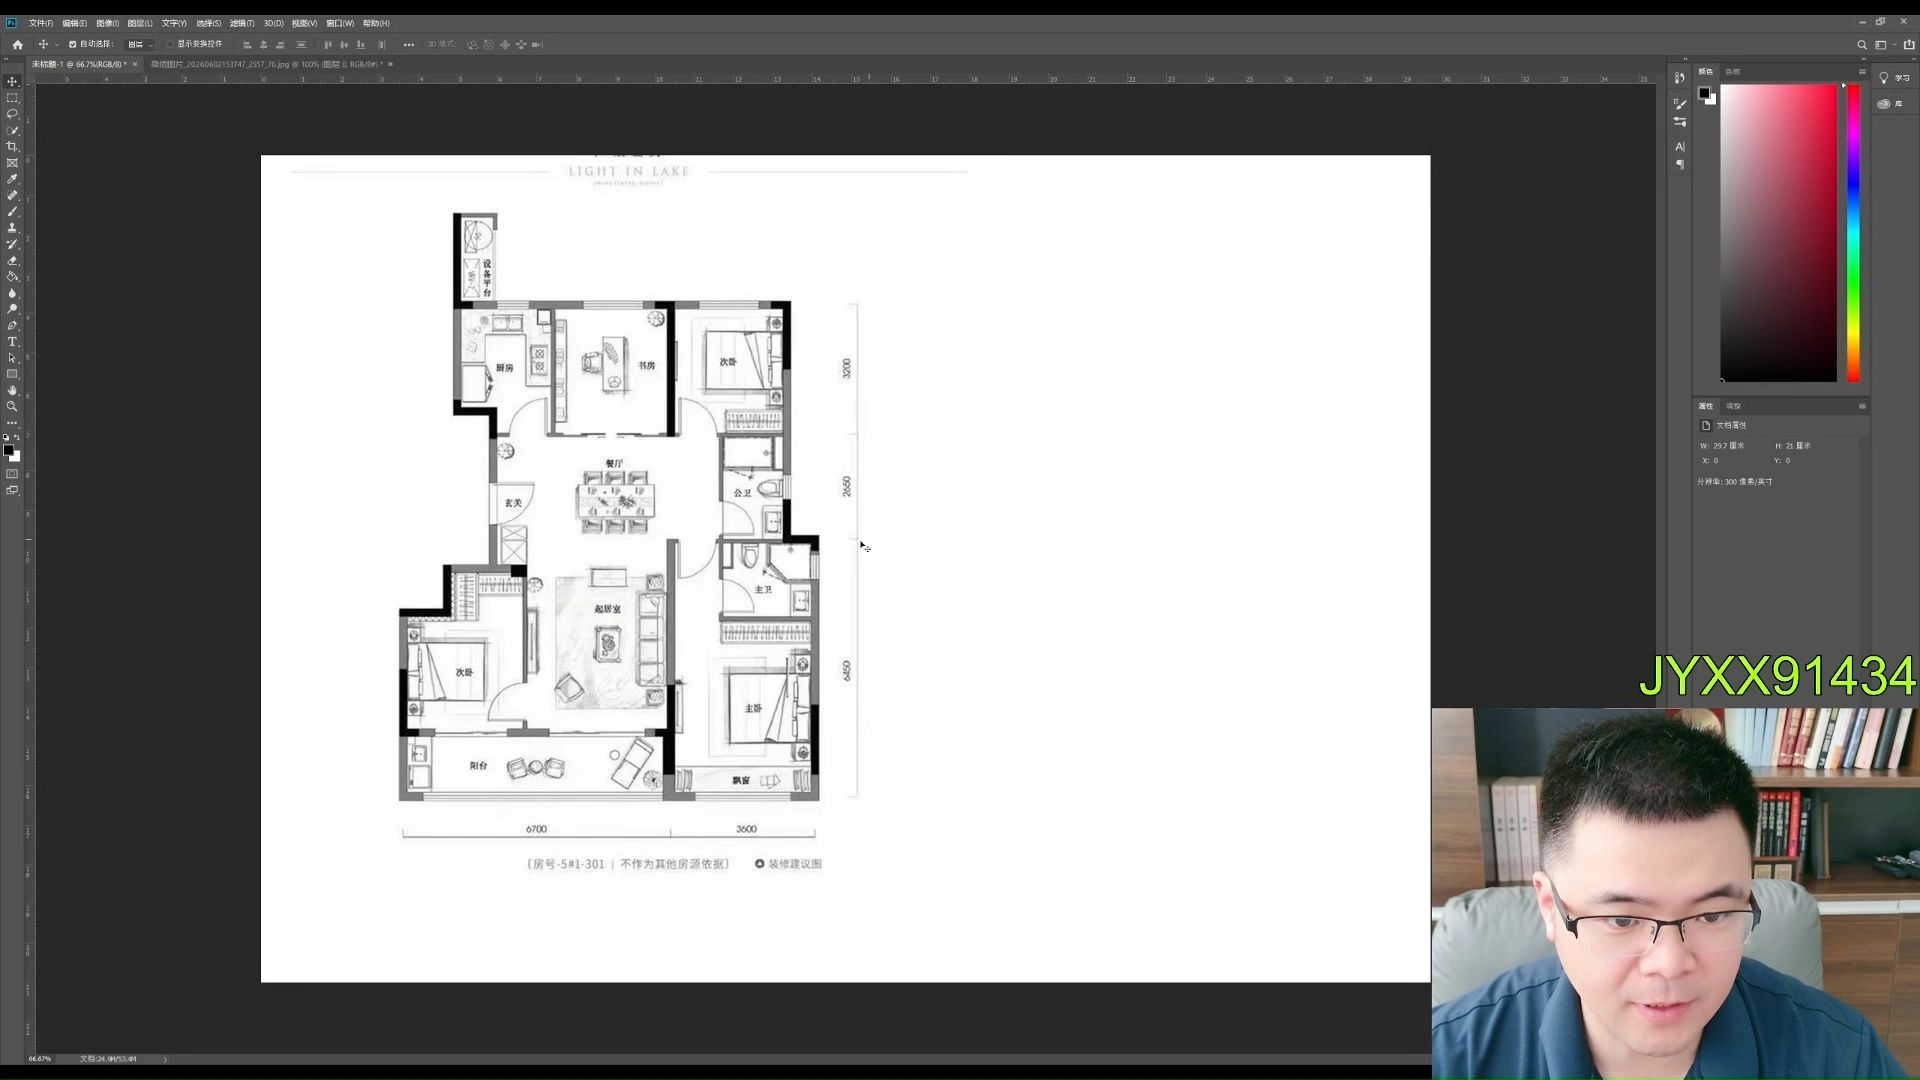The height and width of the screenshot is (1080, 1920).
Task: Click the Home icon in the options bar
Action: (17, 45)
